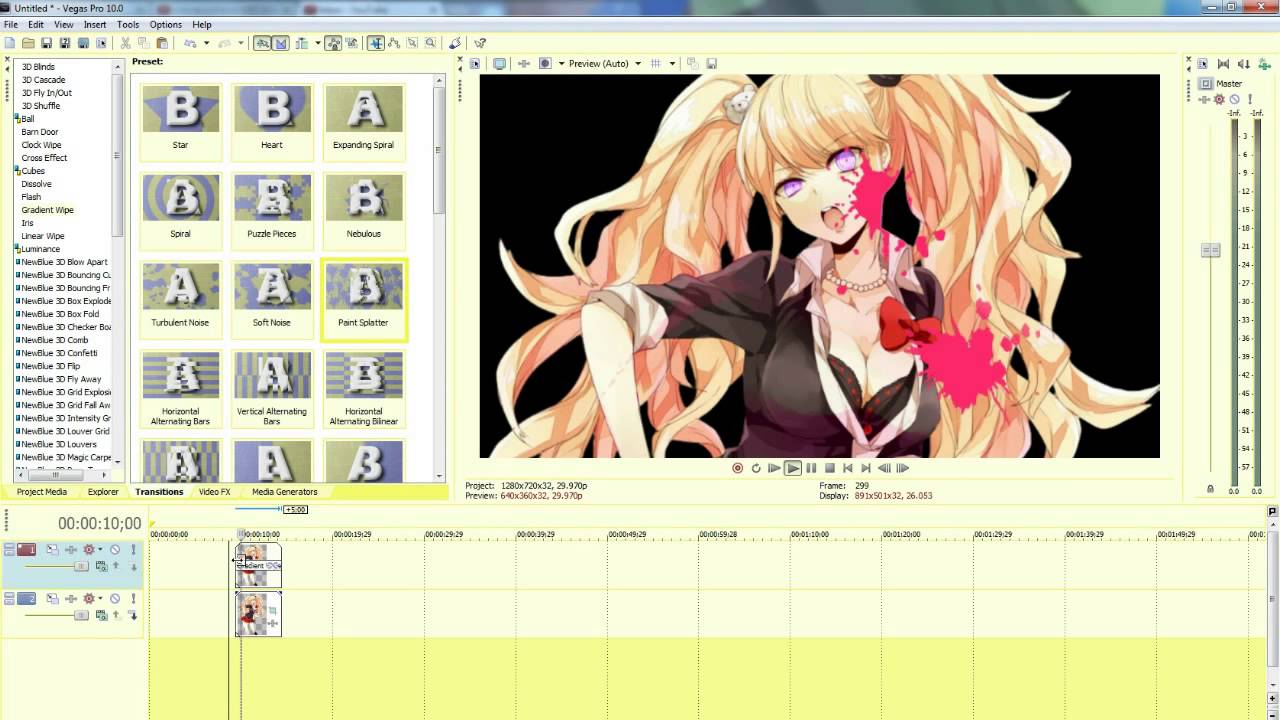The width and height of the screenshot is (1280, 720).
Task: Toggle Automatic Crossfades in the toolbar
Action: (x=281, y=43)
